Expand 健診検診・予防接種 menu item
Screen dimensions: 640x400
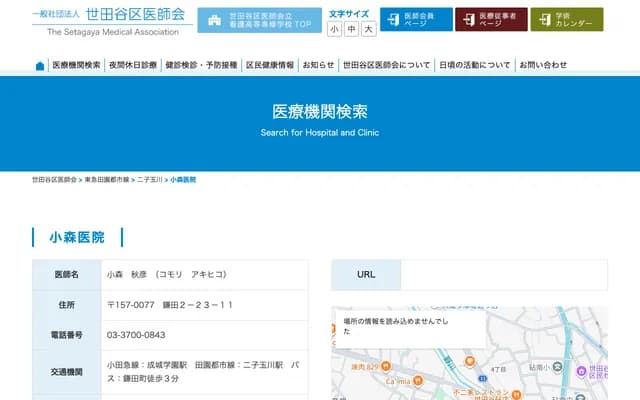click(x=201, y=65)
